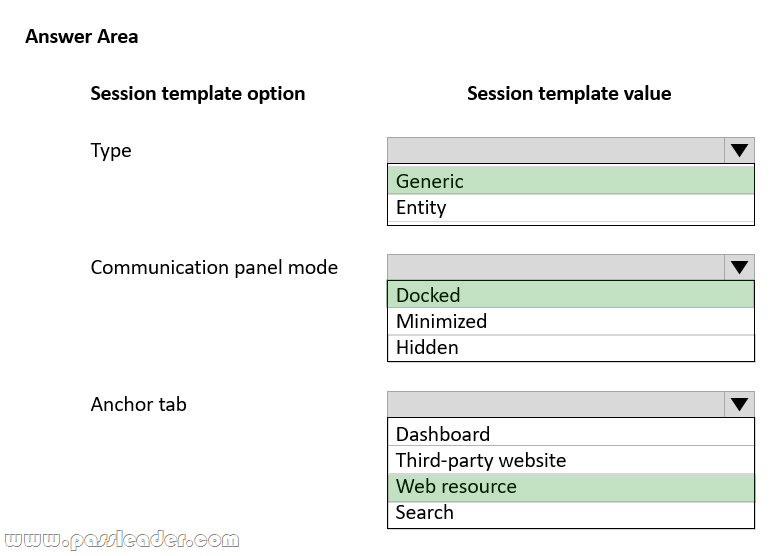Click the Session template value header
Viewport: 782px width, 556px height.
click(x=569, y=94)
